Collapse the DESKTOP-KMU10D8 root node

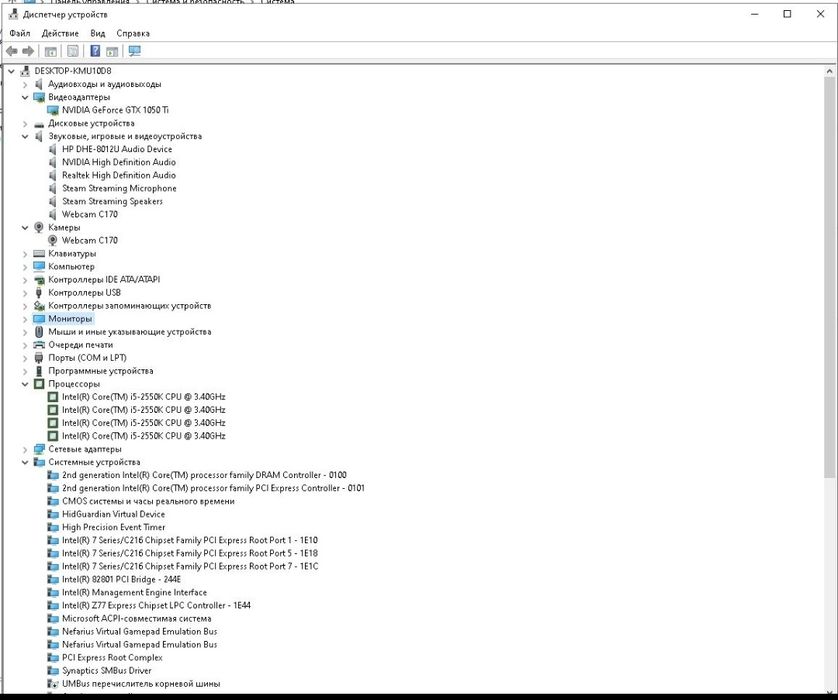[x=11, y=71]
